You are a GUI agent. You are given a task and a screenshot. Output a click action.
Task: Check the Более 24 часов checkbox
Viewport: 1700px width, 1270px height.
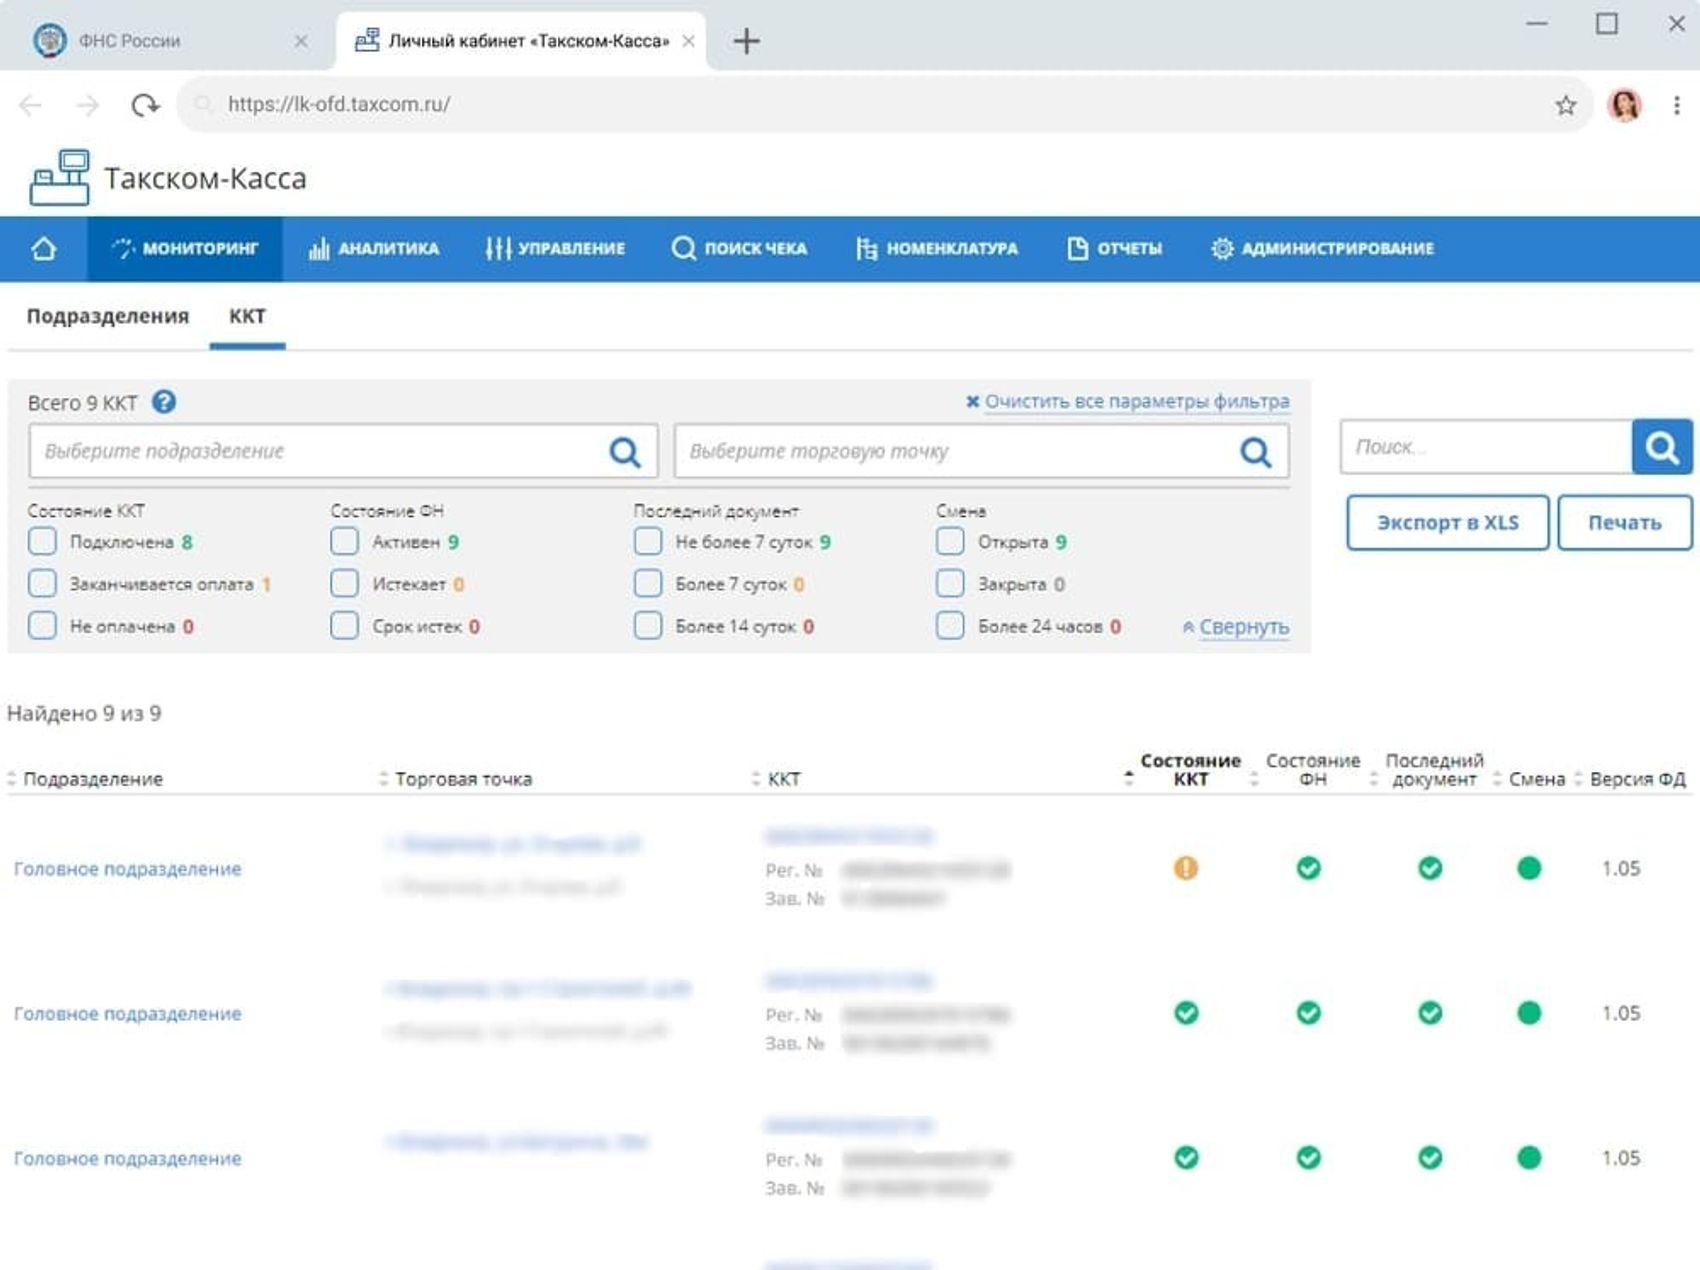point(950,625)
